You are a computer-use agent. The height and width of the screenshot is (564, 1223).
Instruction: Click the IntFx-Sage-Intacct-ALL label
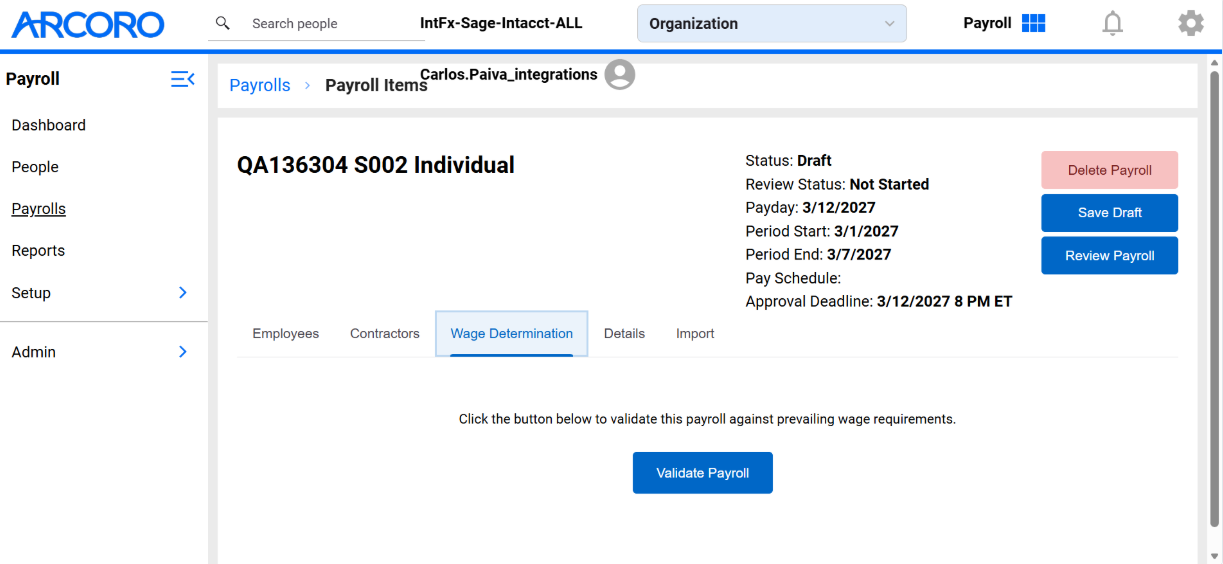[x=501, y=23]
